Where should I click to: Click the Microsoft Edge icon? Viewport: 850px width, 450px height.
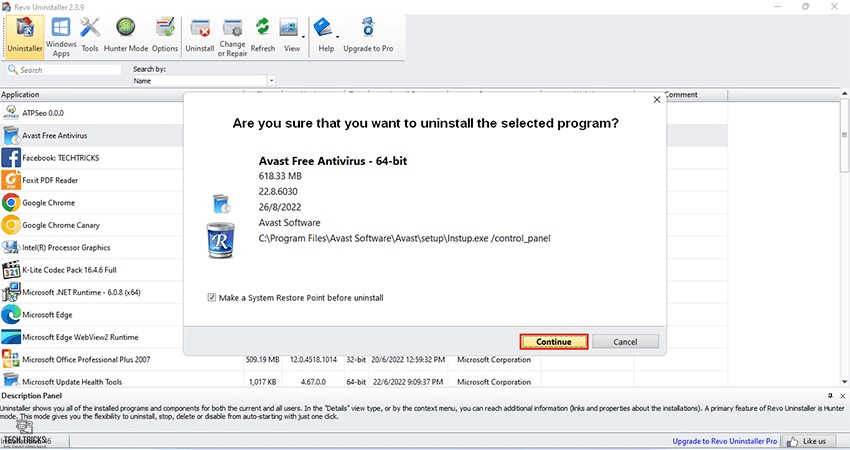point(11,314)
